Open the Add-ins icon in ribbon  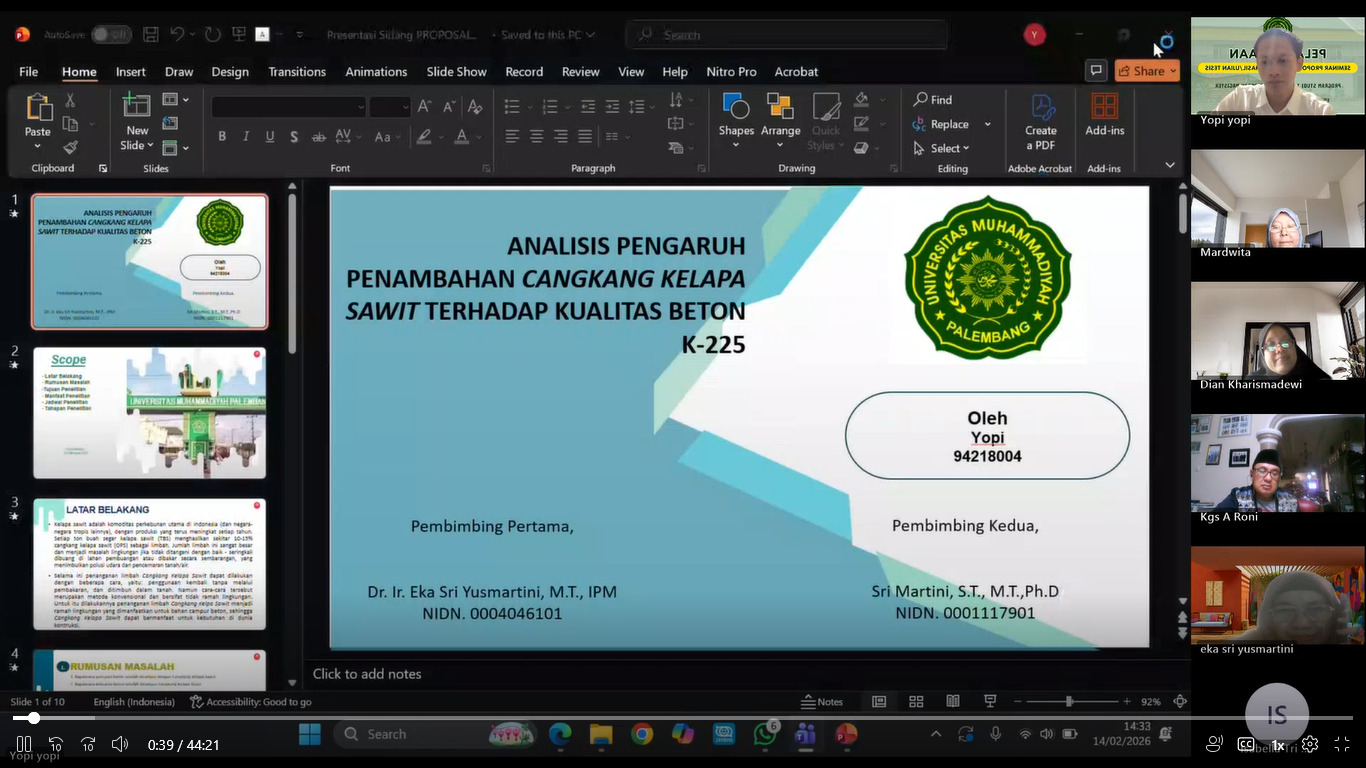pos(1104,116)
